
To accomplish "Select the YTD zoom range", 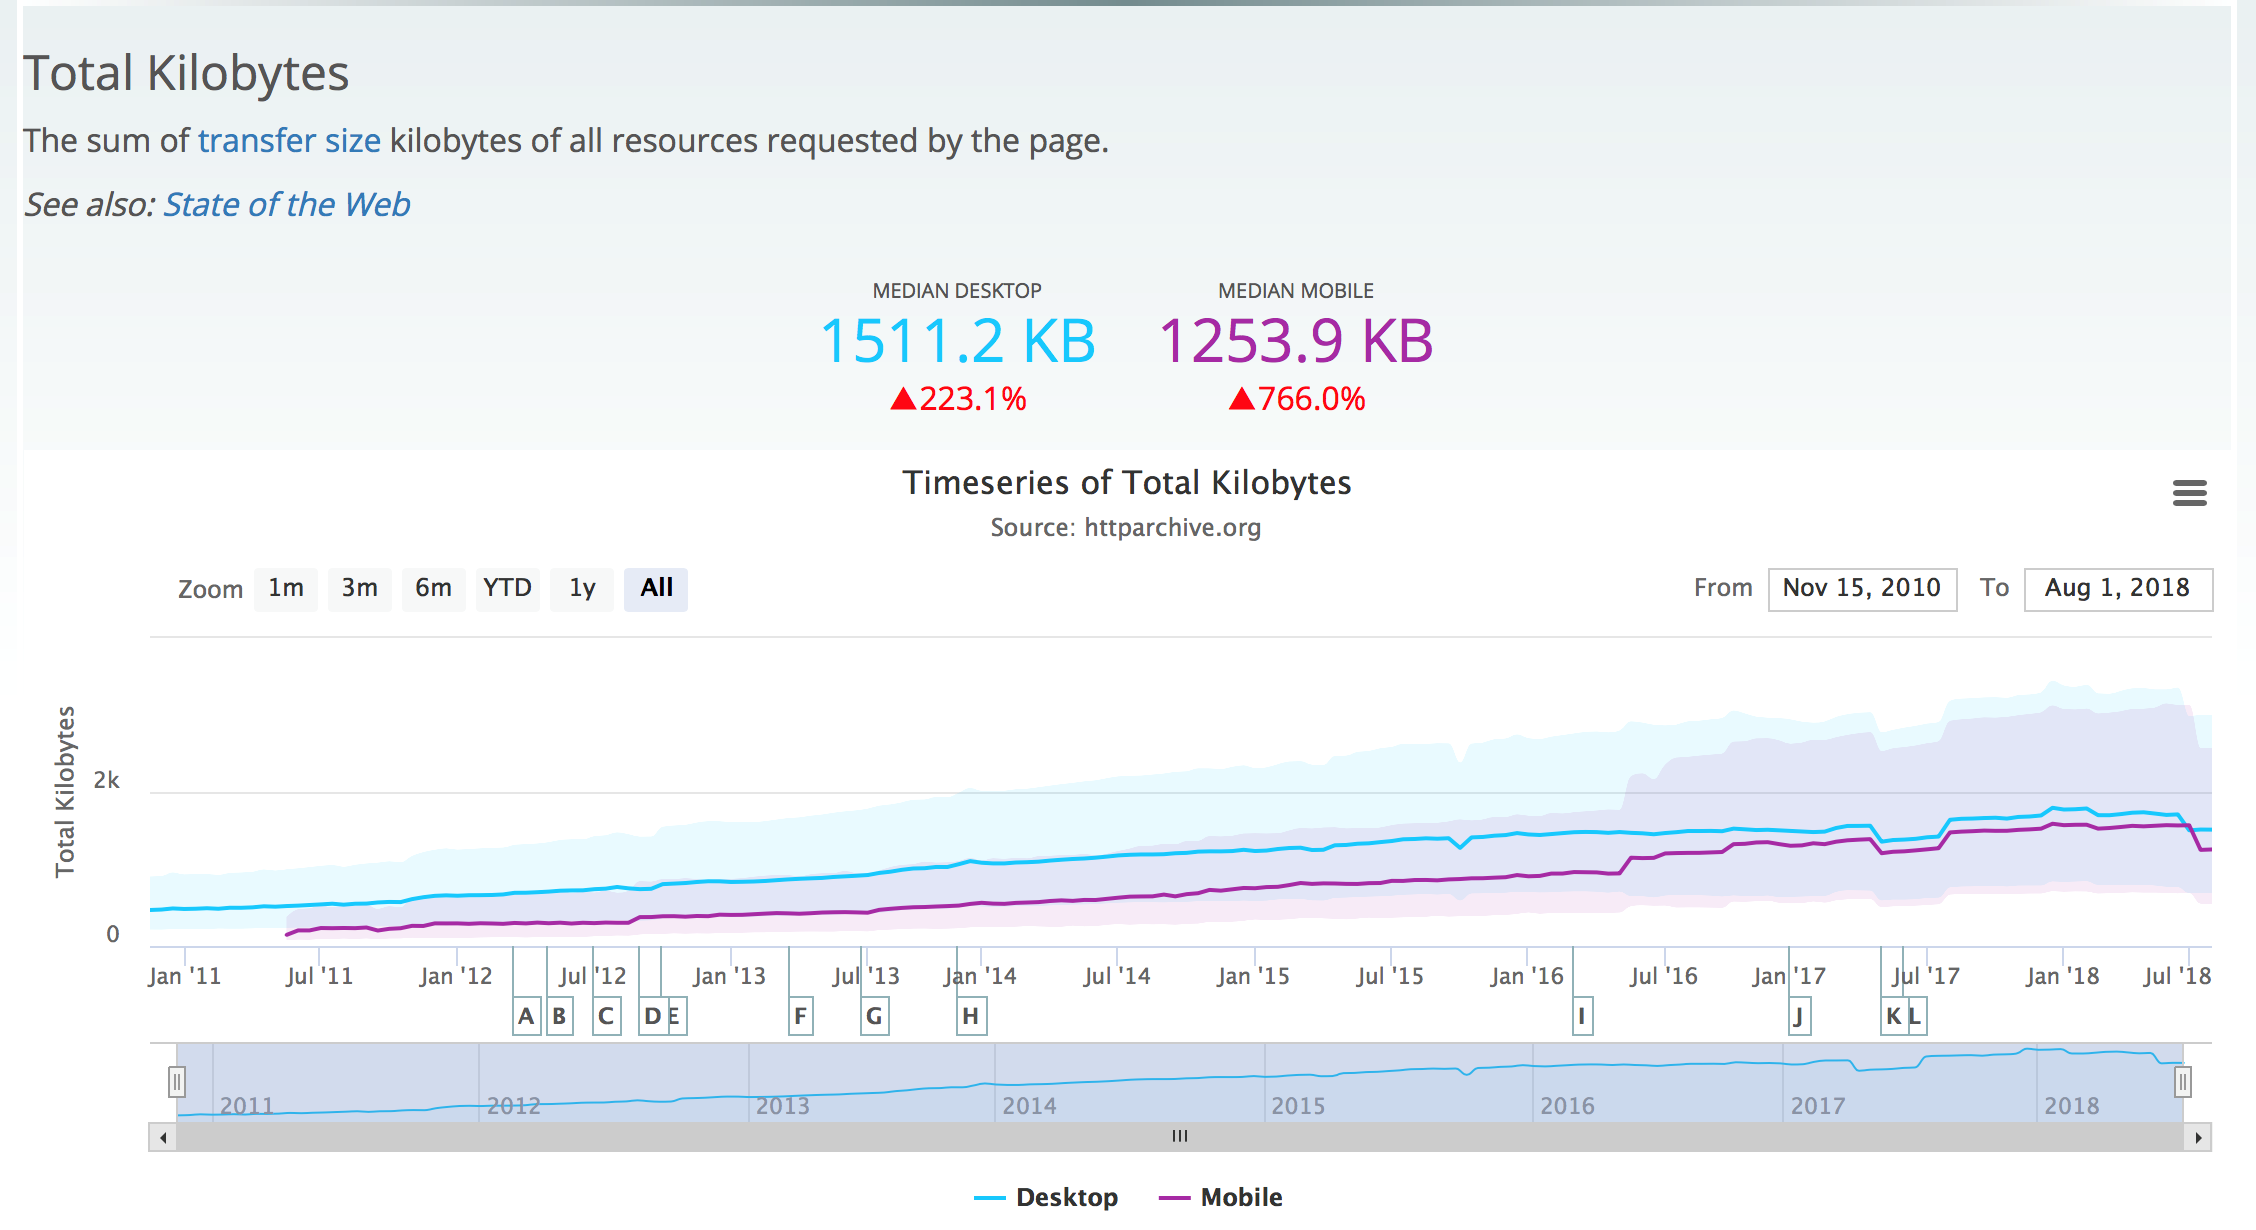I will (507, 588).
